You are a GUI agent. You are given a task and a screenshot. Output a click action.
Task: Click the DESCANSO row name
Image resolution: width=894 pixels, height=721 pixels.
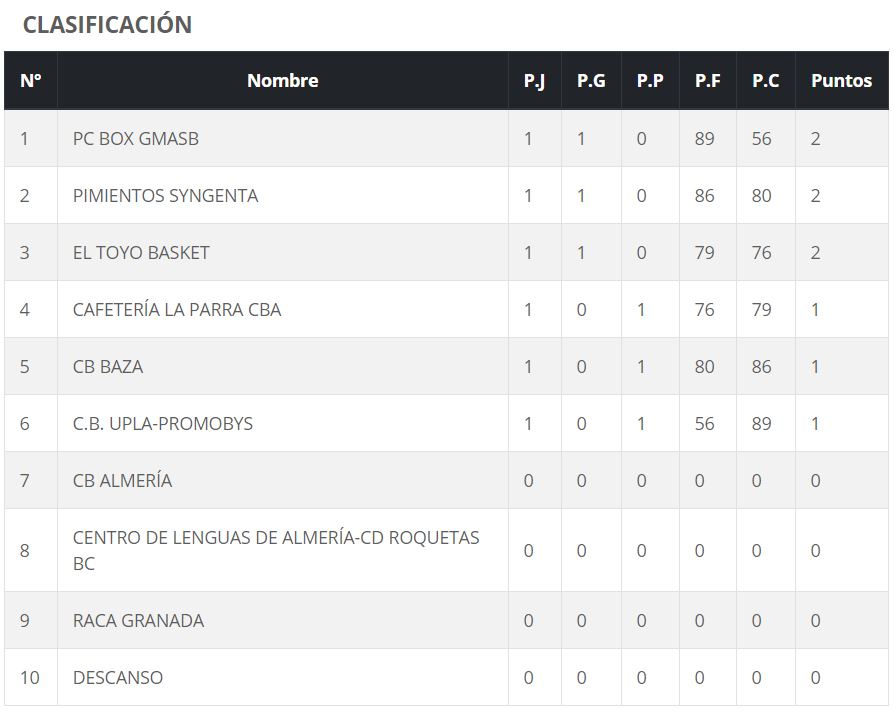pos(118,678)
